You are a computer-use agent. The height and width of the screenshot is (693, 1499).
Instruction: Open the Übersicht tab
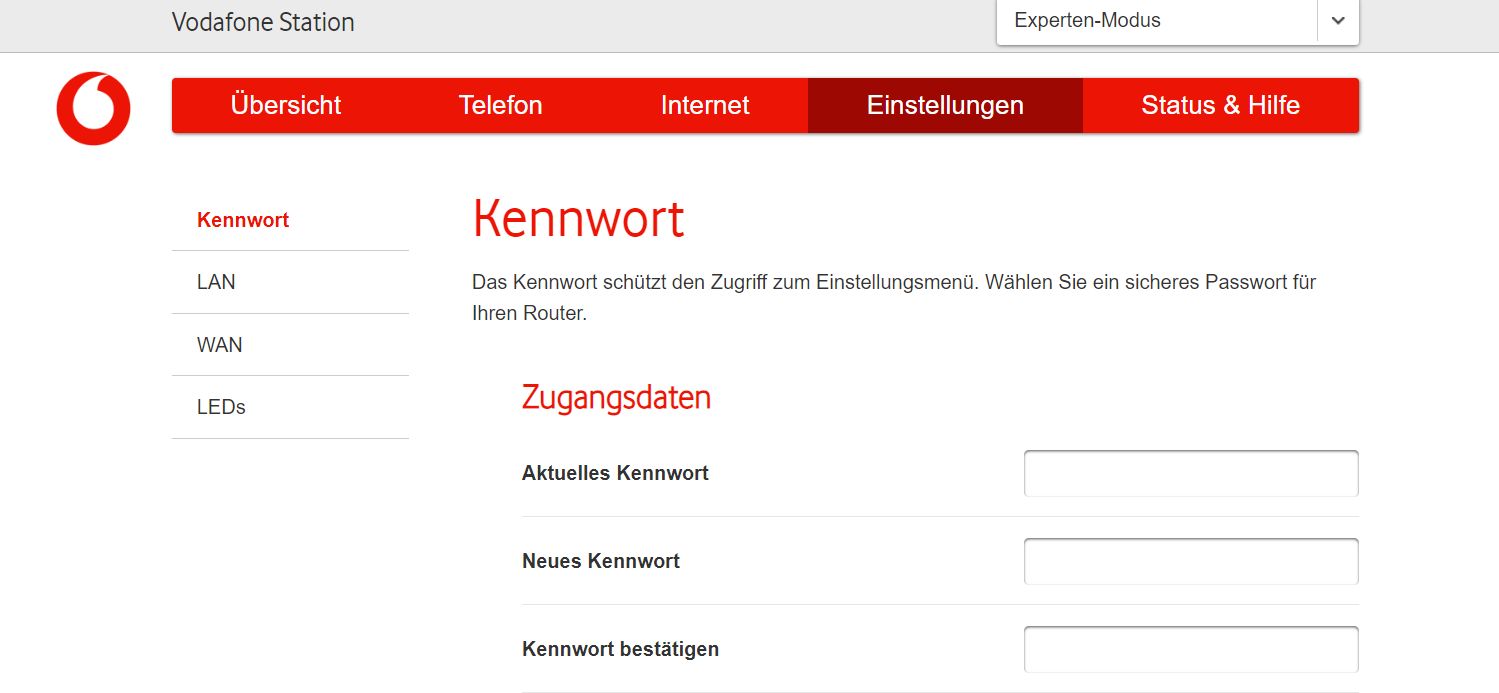coord(286,105)
